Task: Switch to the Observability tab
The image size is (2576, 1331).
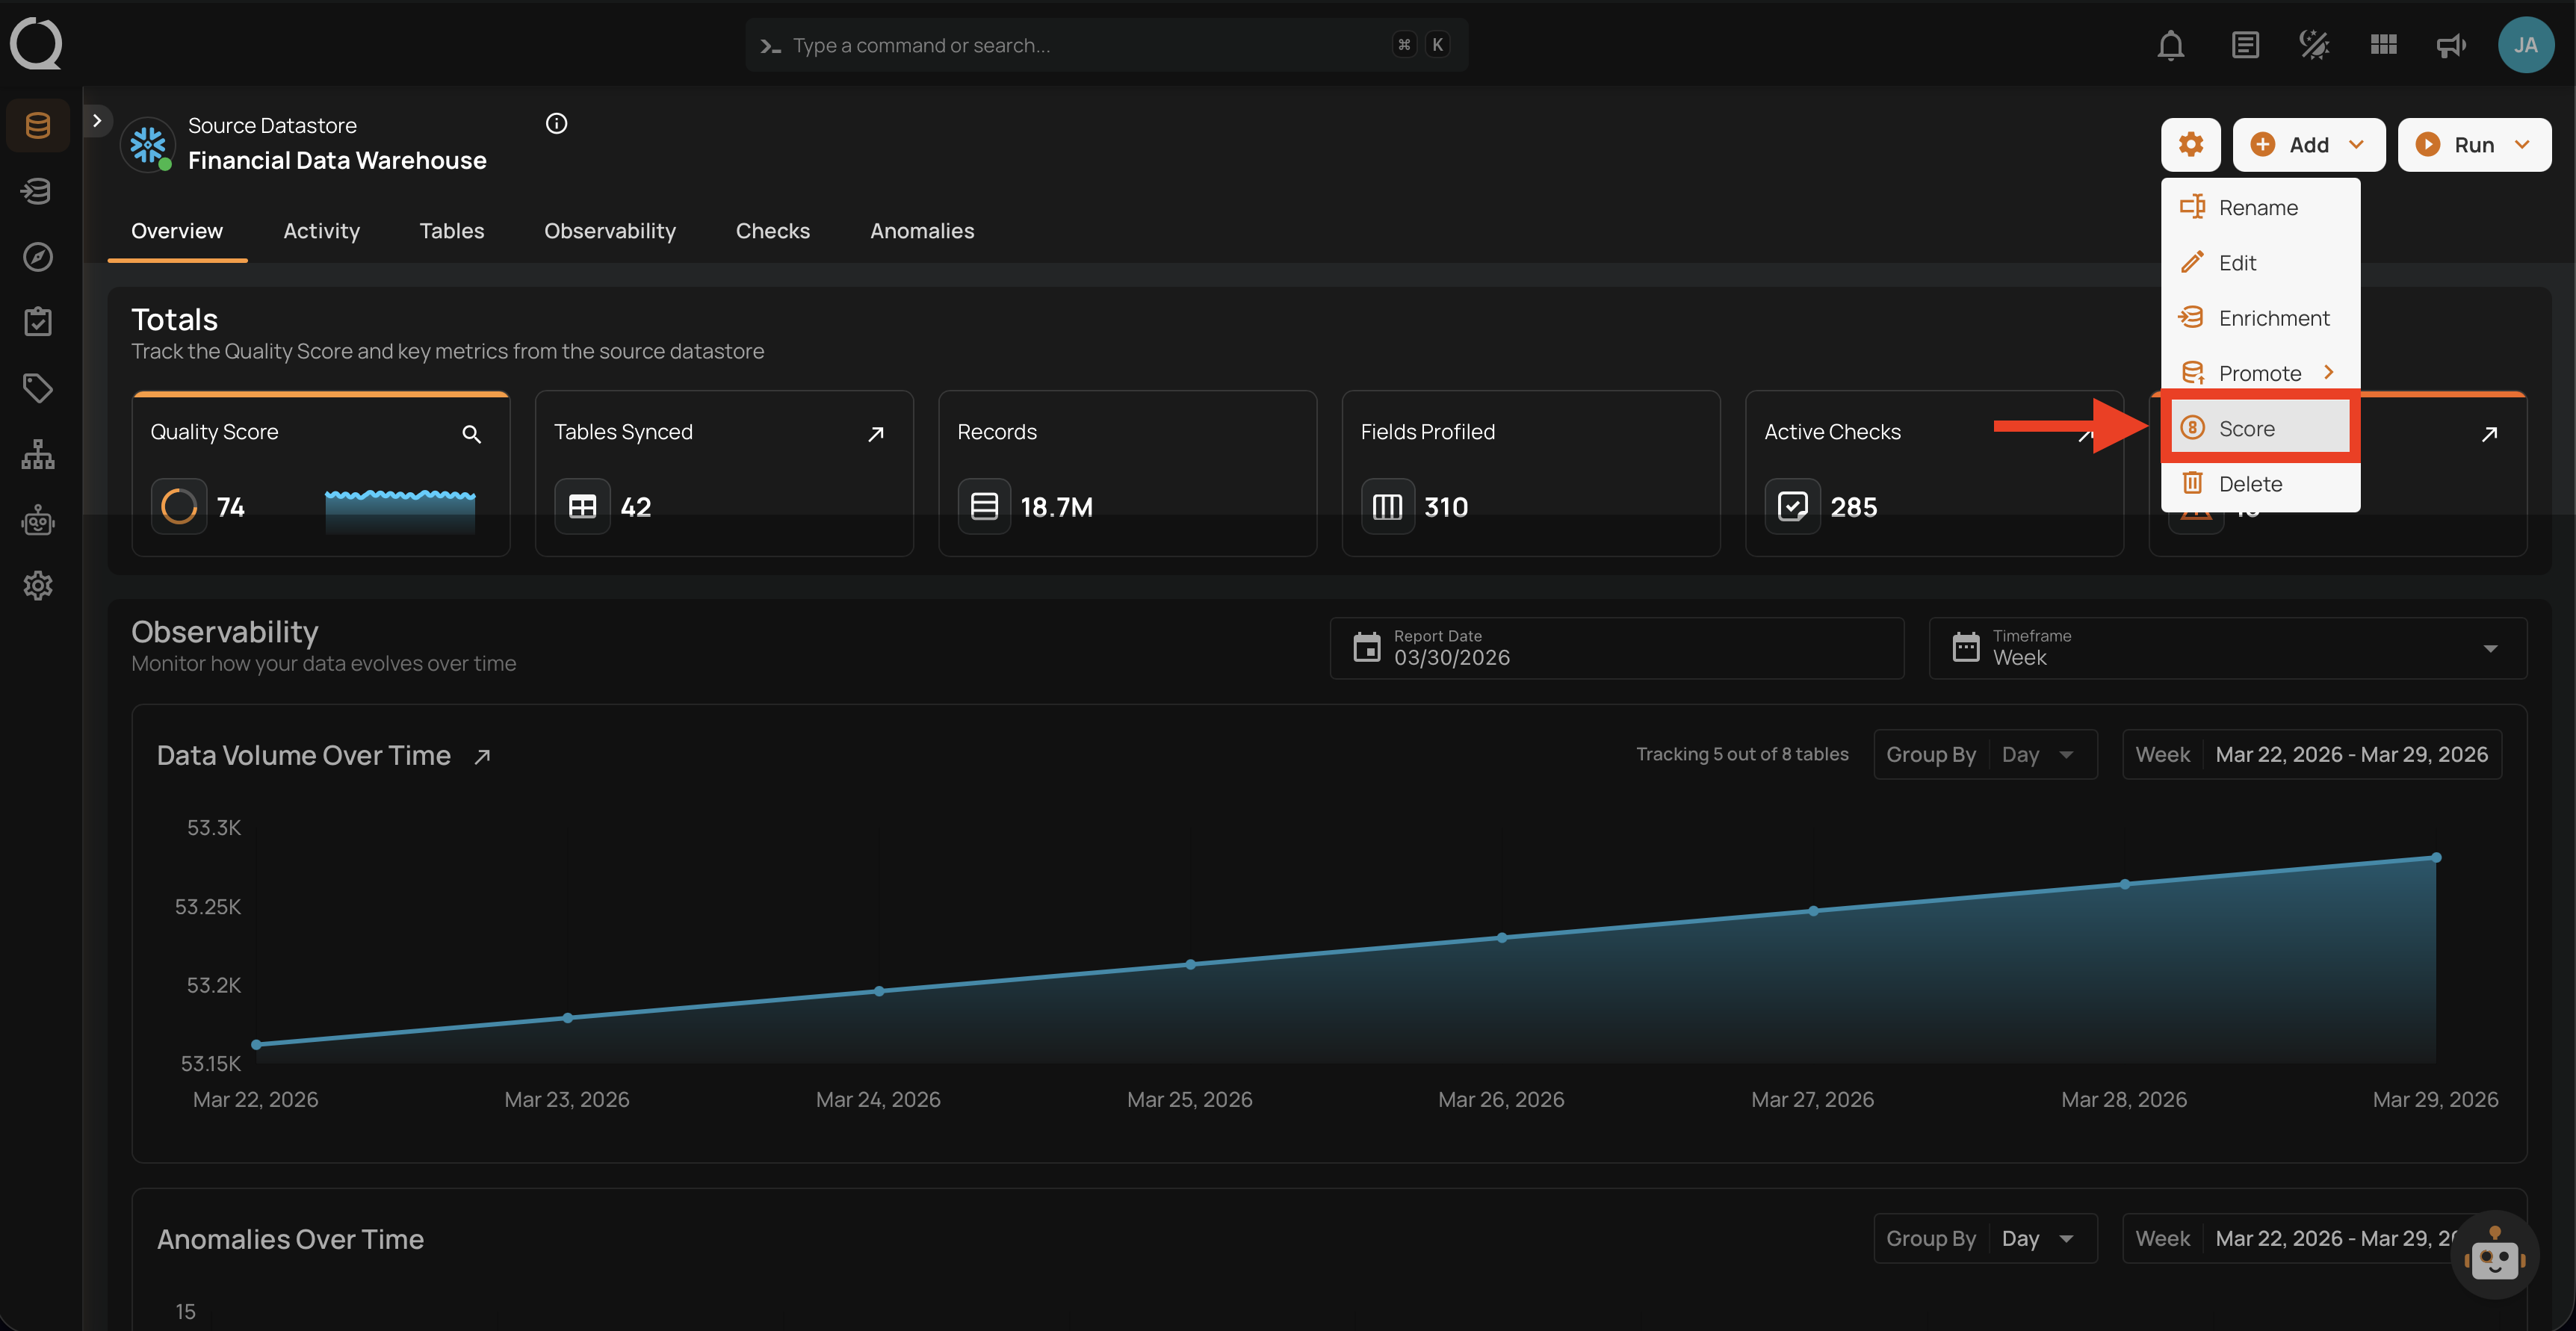Action: (x=609, y=231)
